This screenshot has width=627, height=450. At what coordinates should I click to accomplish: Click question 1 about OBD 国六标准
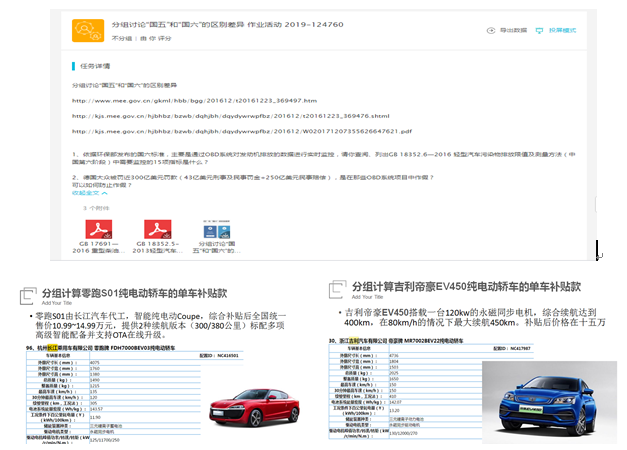click(x=323, y=158)
